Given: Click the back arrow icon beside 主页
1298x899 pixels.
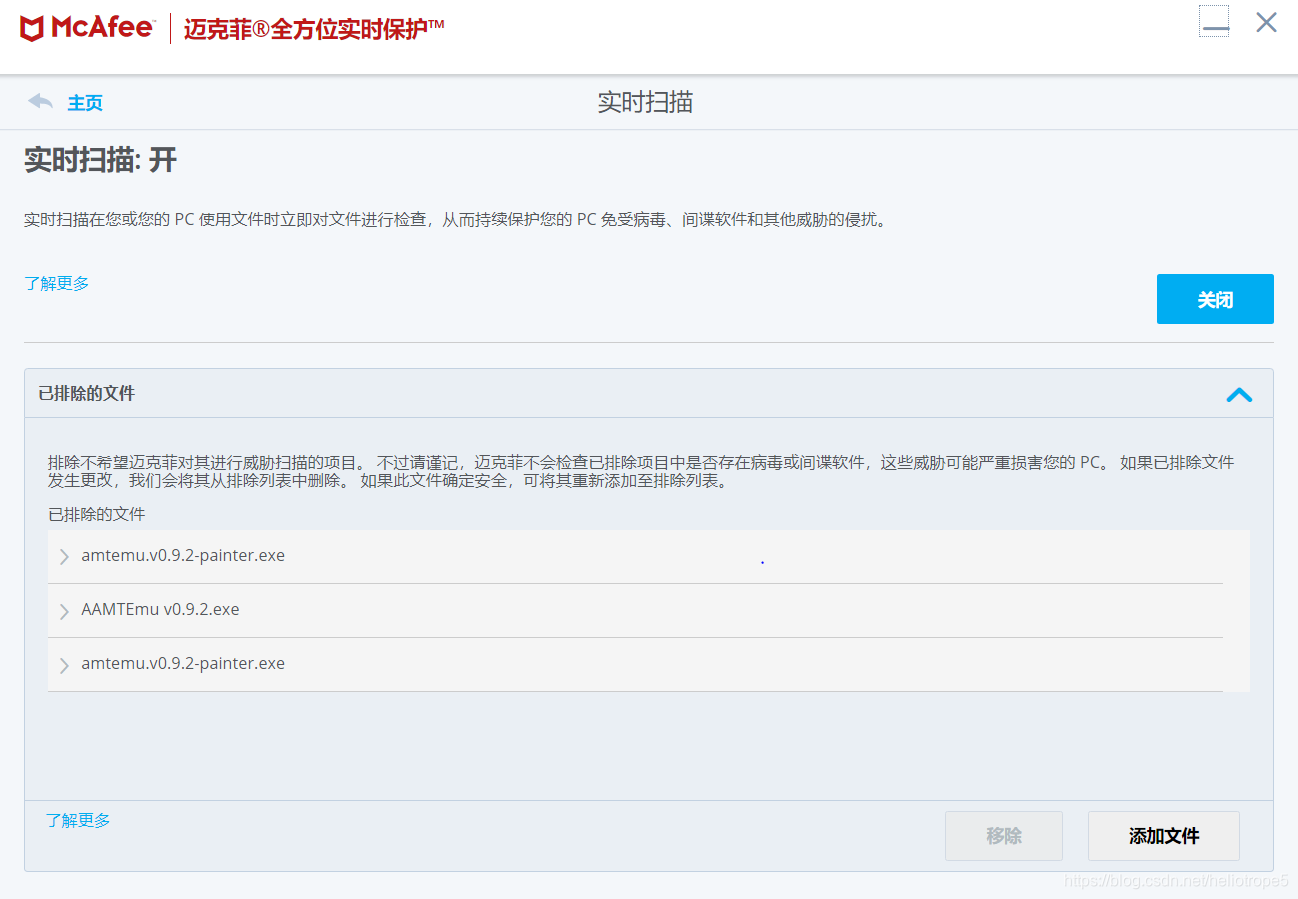Looking at the screenshot, I should (40, 102).
